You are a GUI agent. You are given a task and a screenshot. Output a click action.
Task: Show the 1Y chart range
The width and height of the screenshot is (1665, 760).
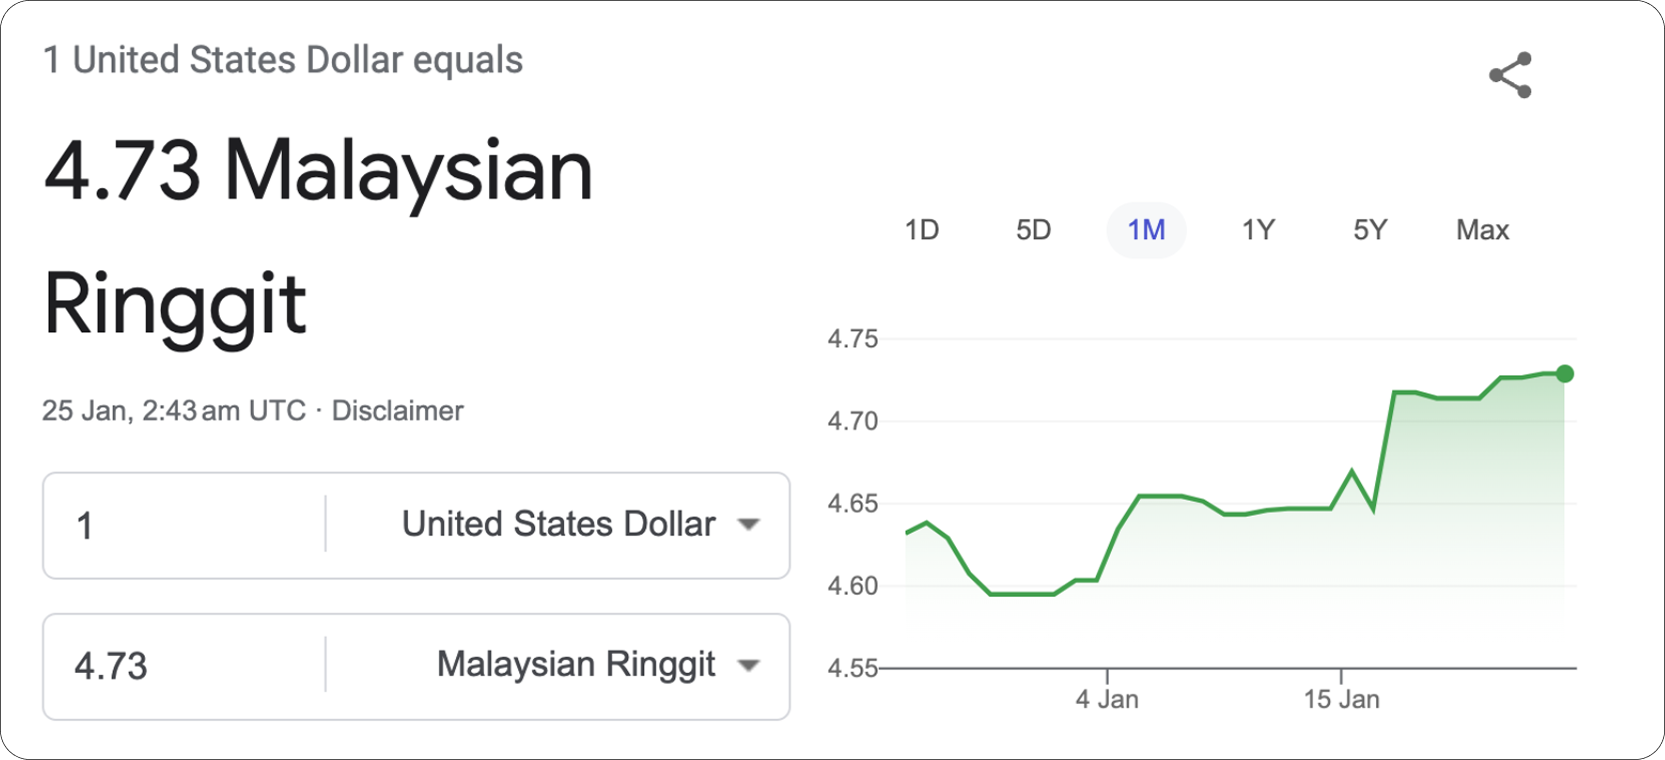pyautogui.click(x=1258, y=230)
